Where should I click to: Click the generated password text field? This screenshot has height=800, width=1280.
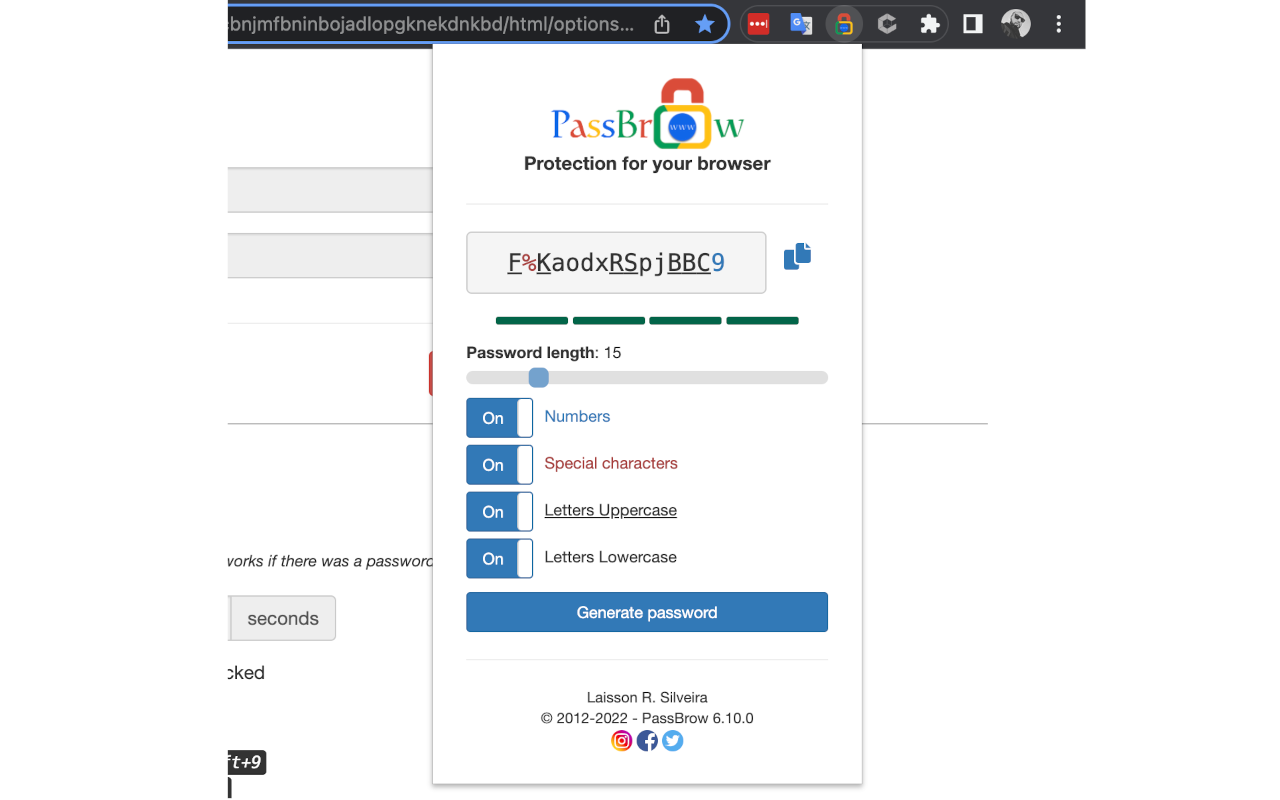point(615,261)
